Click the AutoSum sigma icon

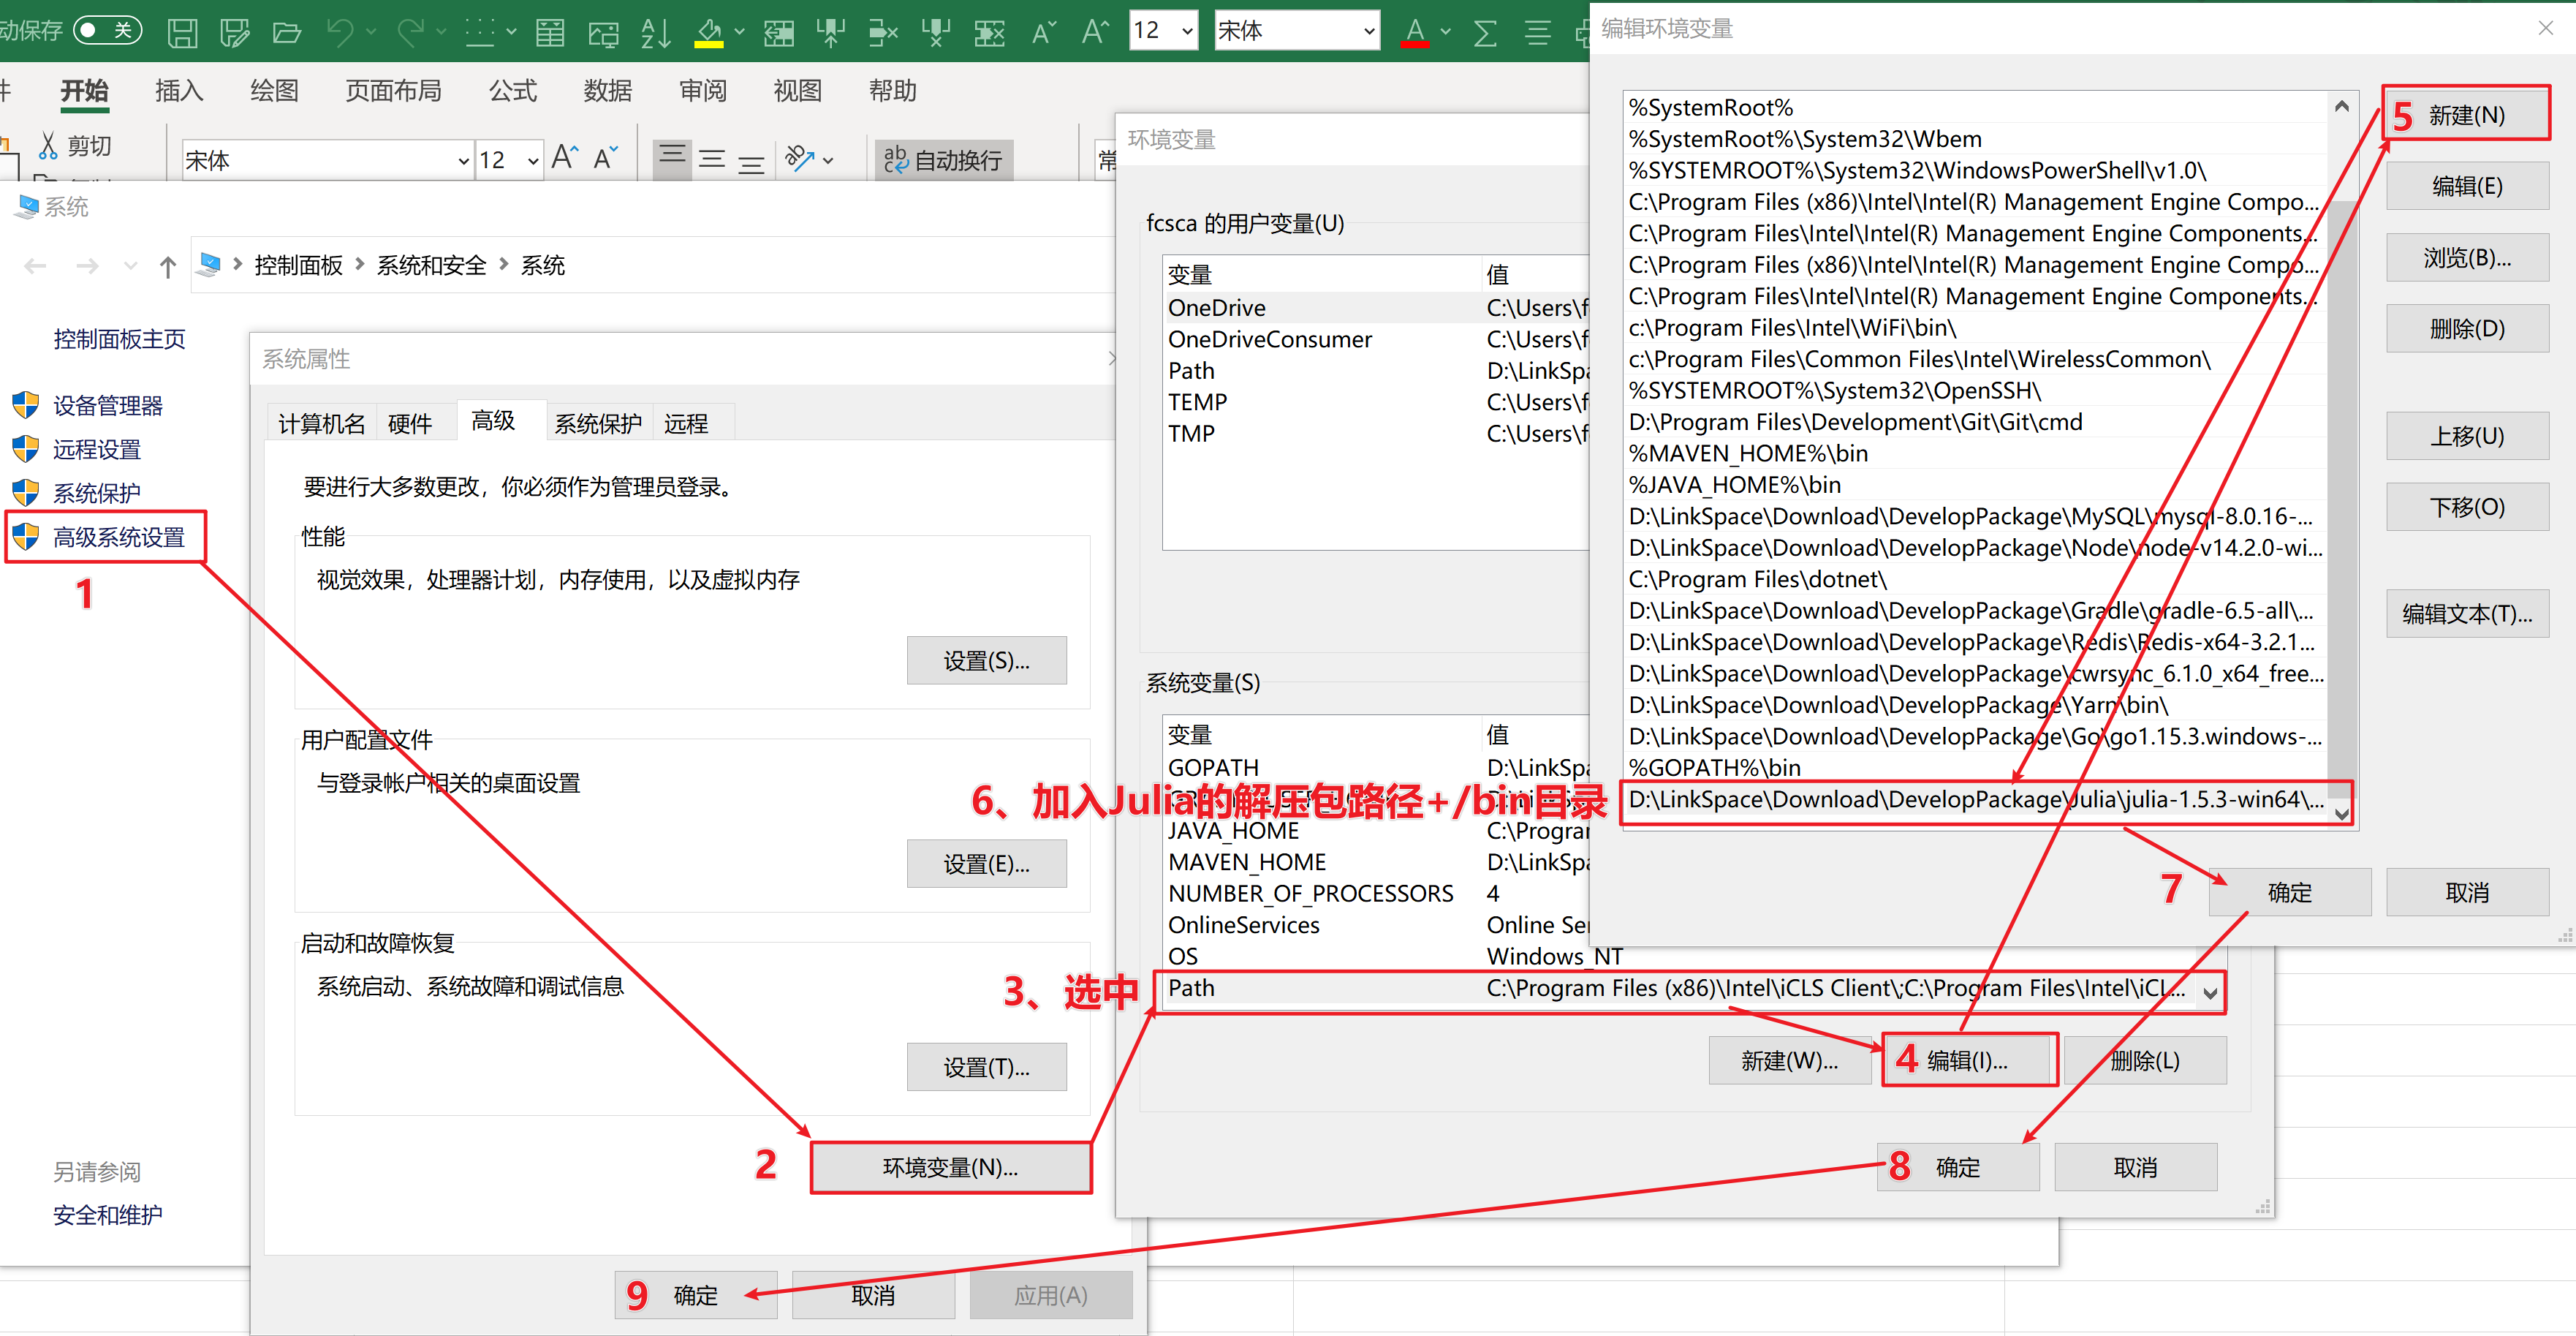[x=1485, y=33]
